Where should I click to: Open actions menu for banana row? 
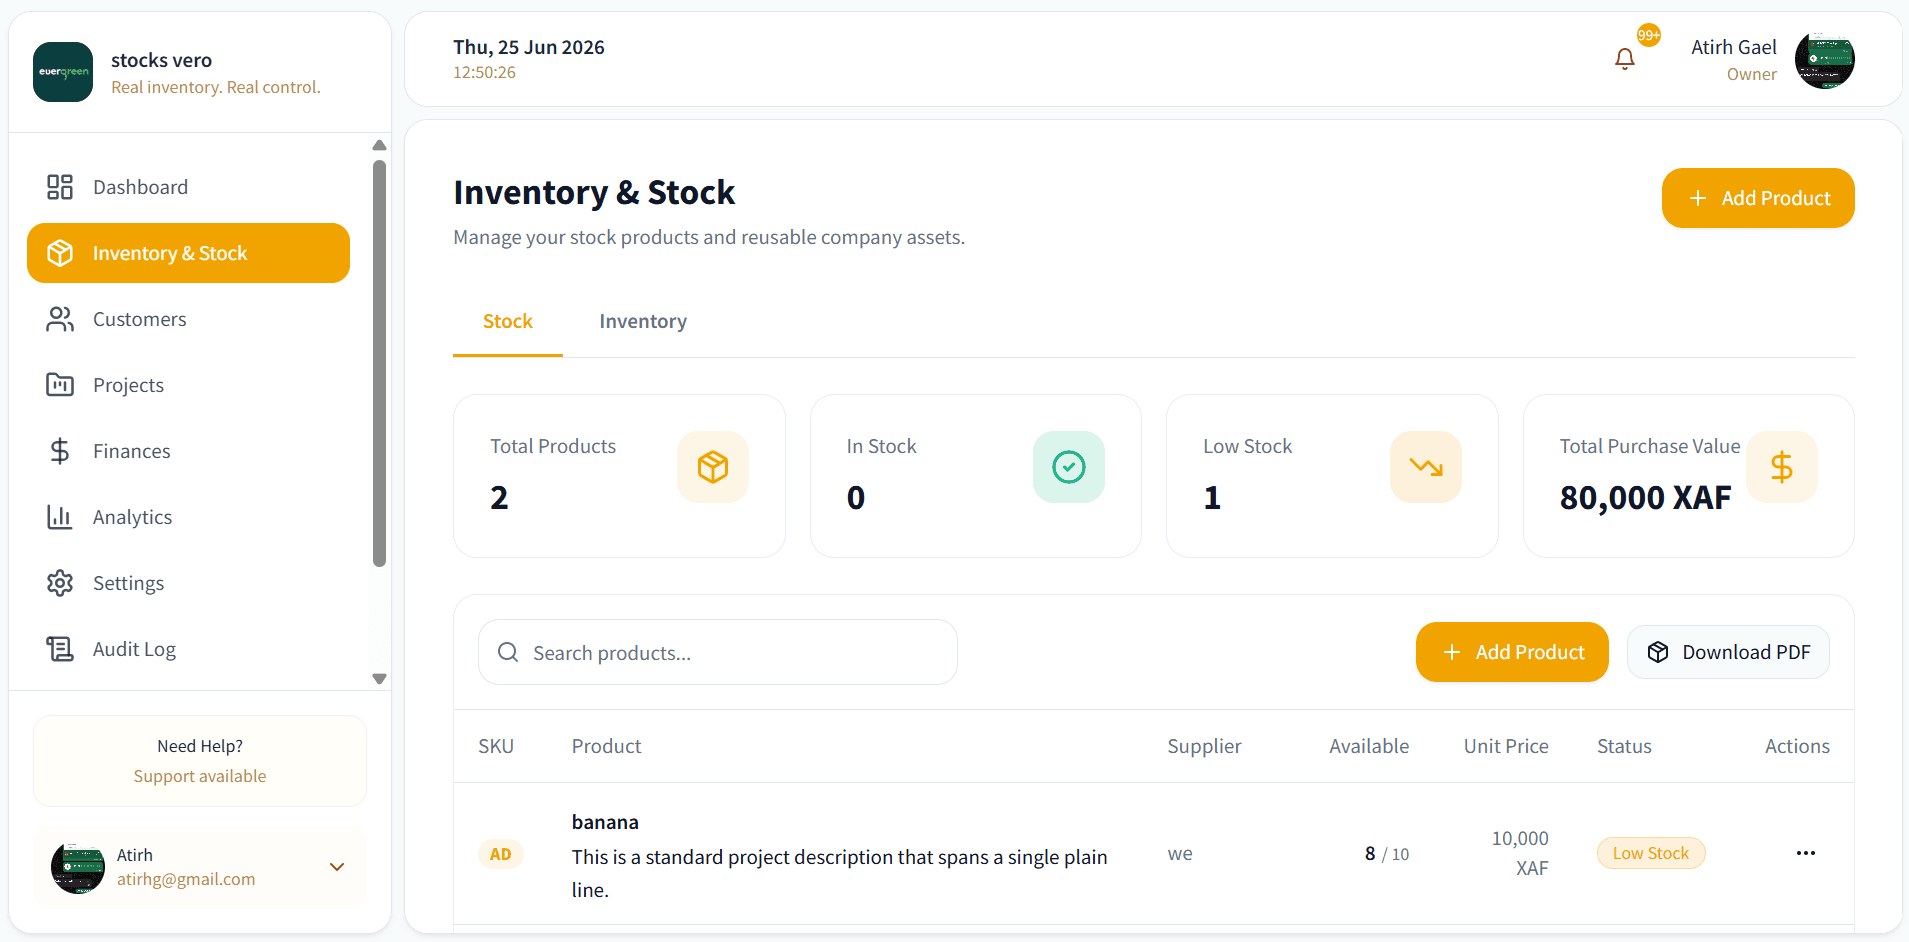(x=1806, y=853)
